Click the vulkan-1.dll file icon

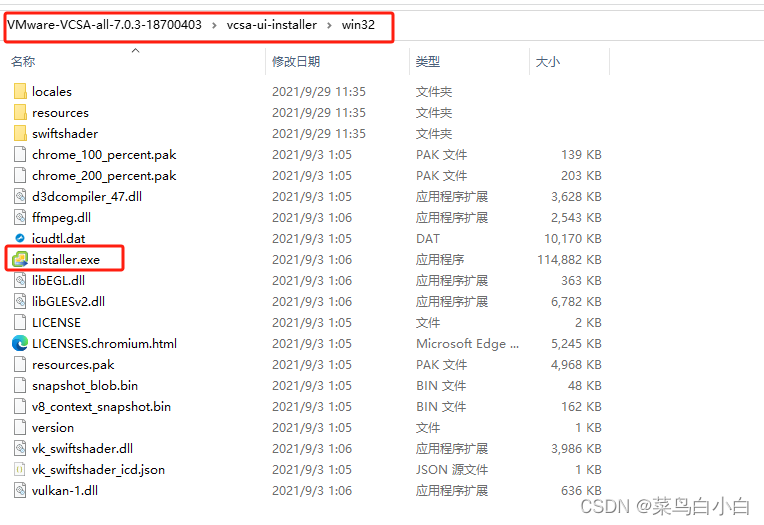20,490
